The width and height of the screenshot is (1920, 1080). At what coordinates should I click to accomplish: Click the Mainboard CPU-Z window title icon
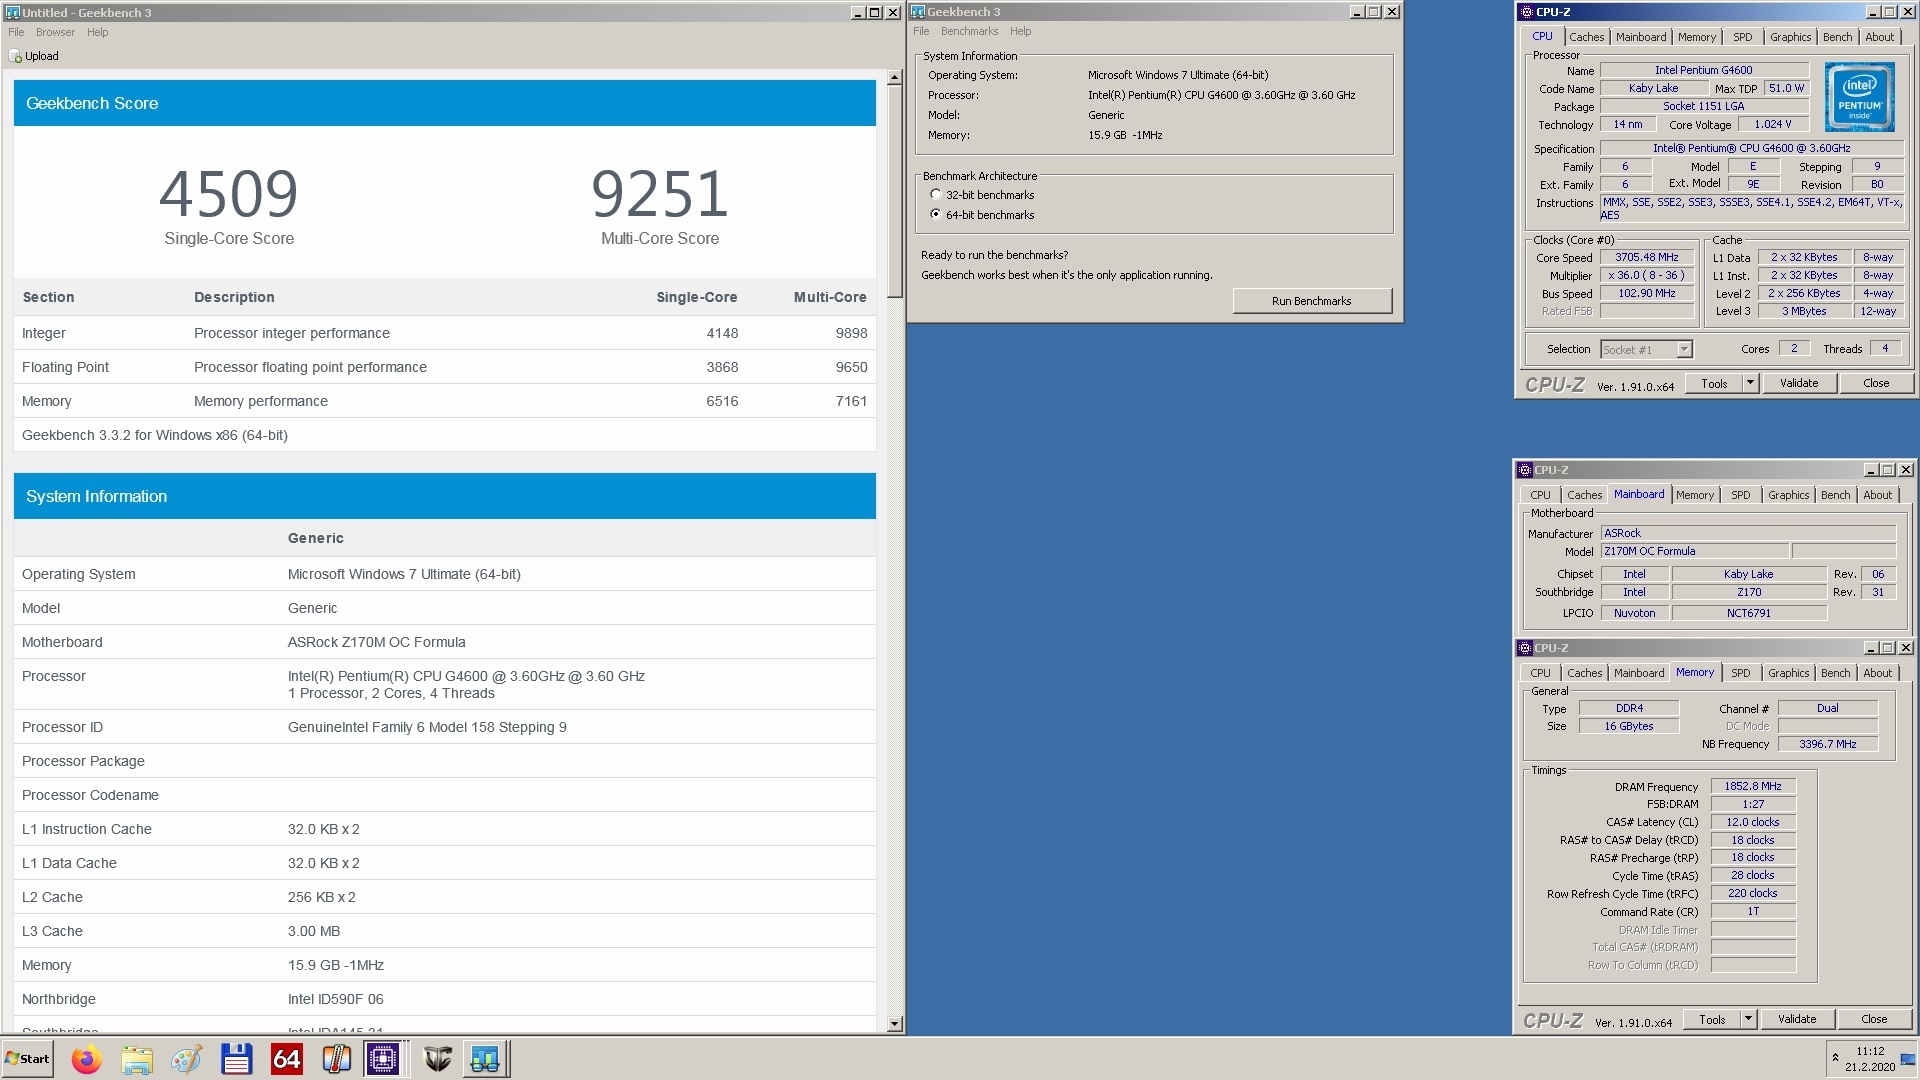click(x=1525, y=470)
